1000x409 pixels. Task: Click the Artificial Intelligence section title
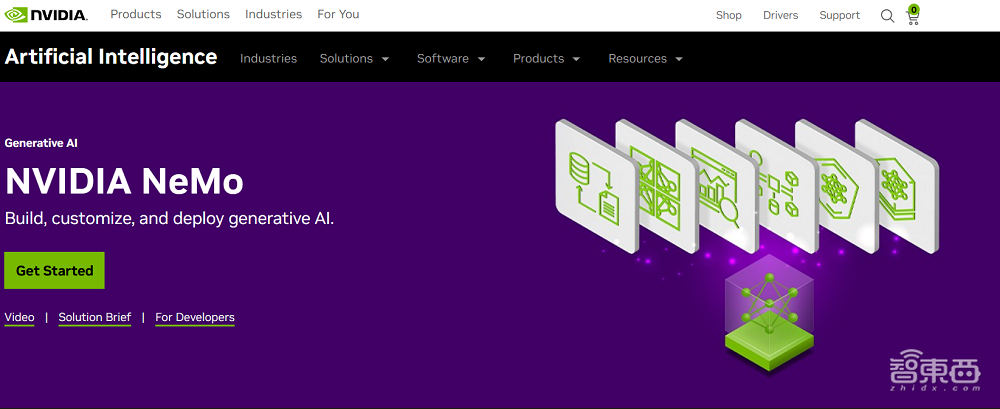(111, 57)
